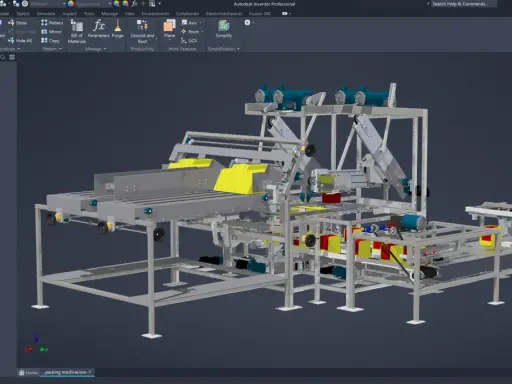Open the Axis dropdown arrow
The width and height of the screenshot is (512, 384).
pos(200,23)
